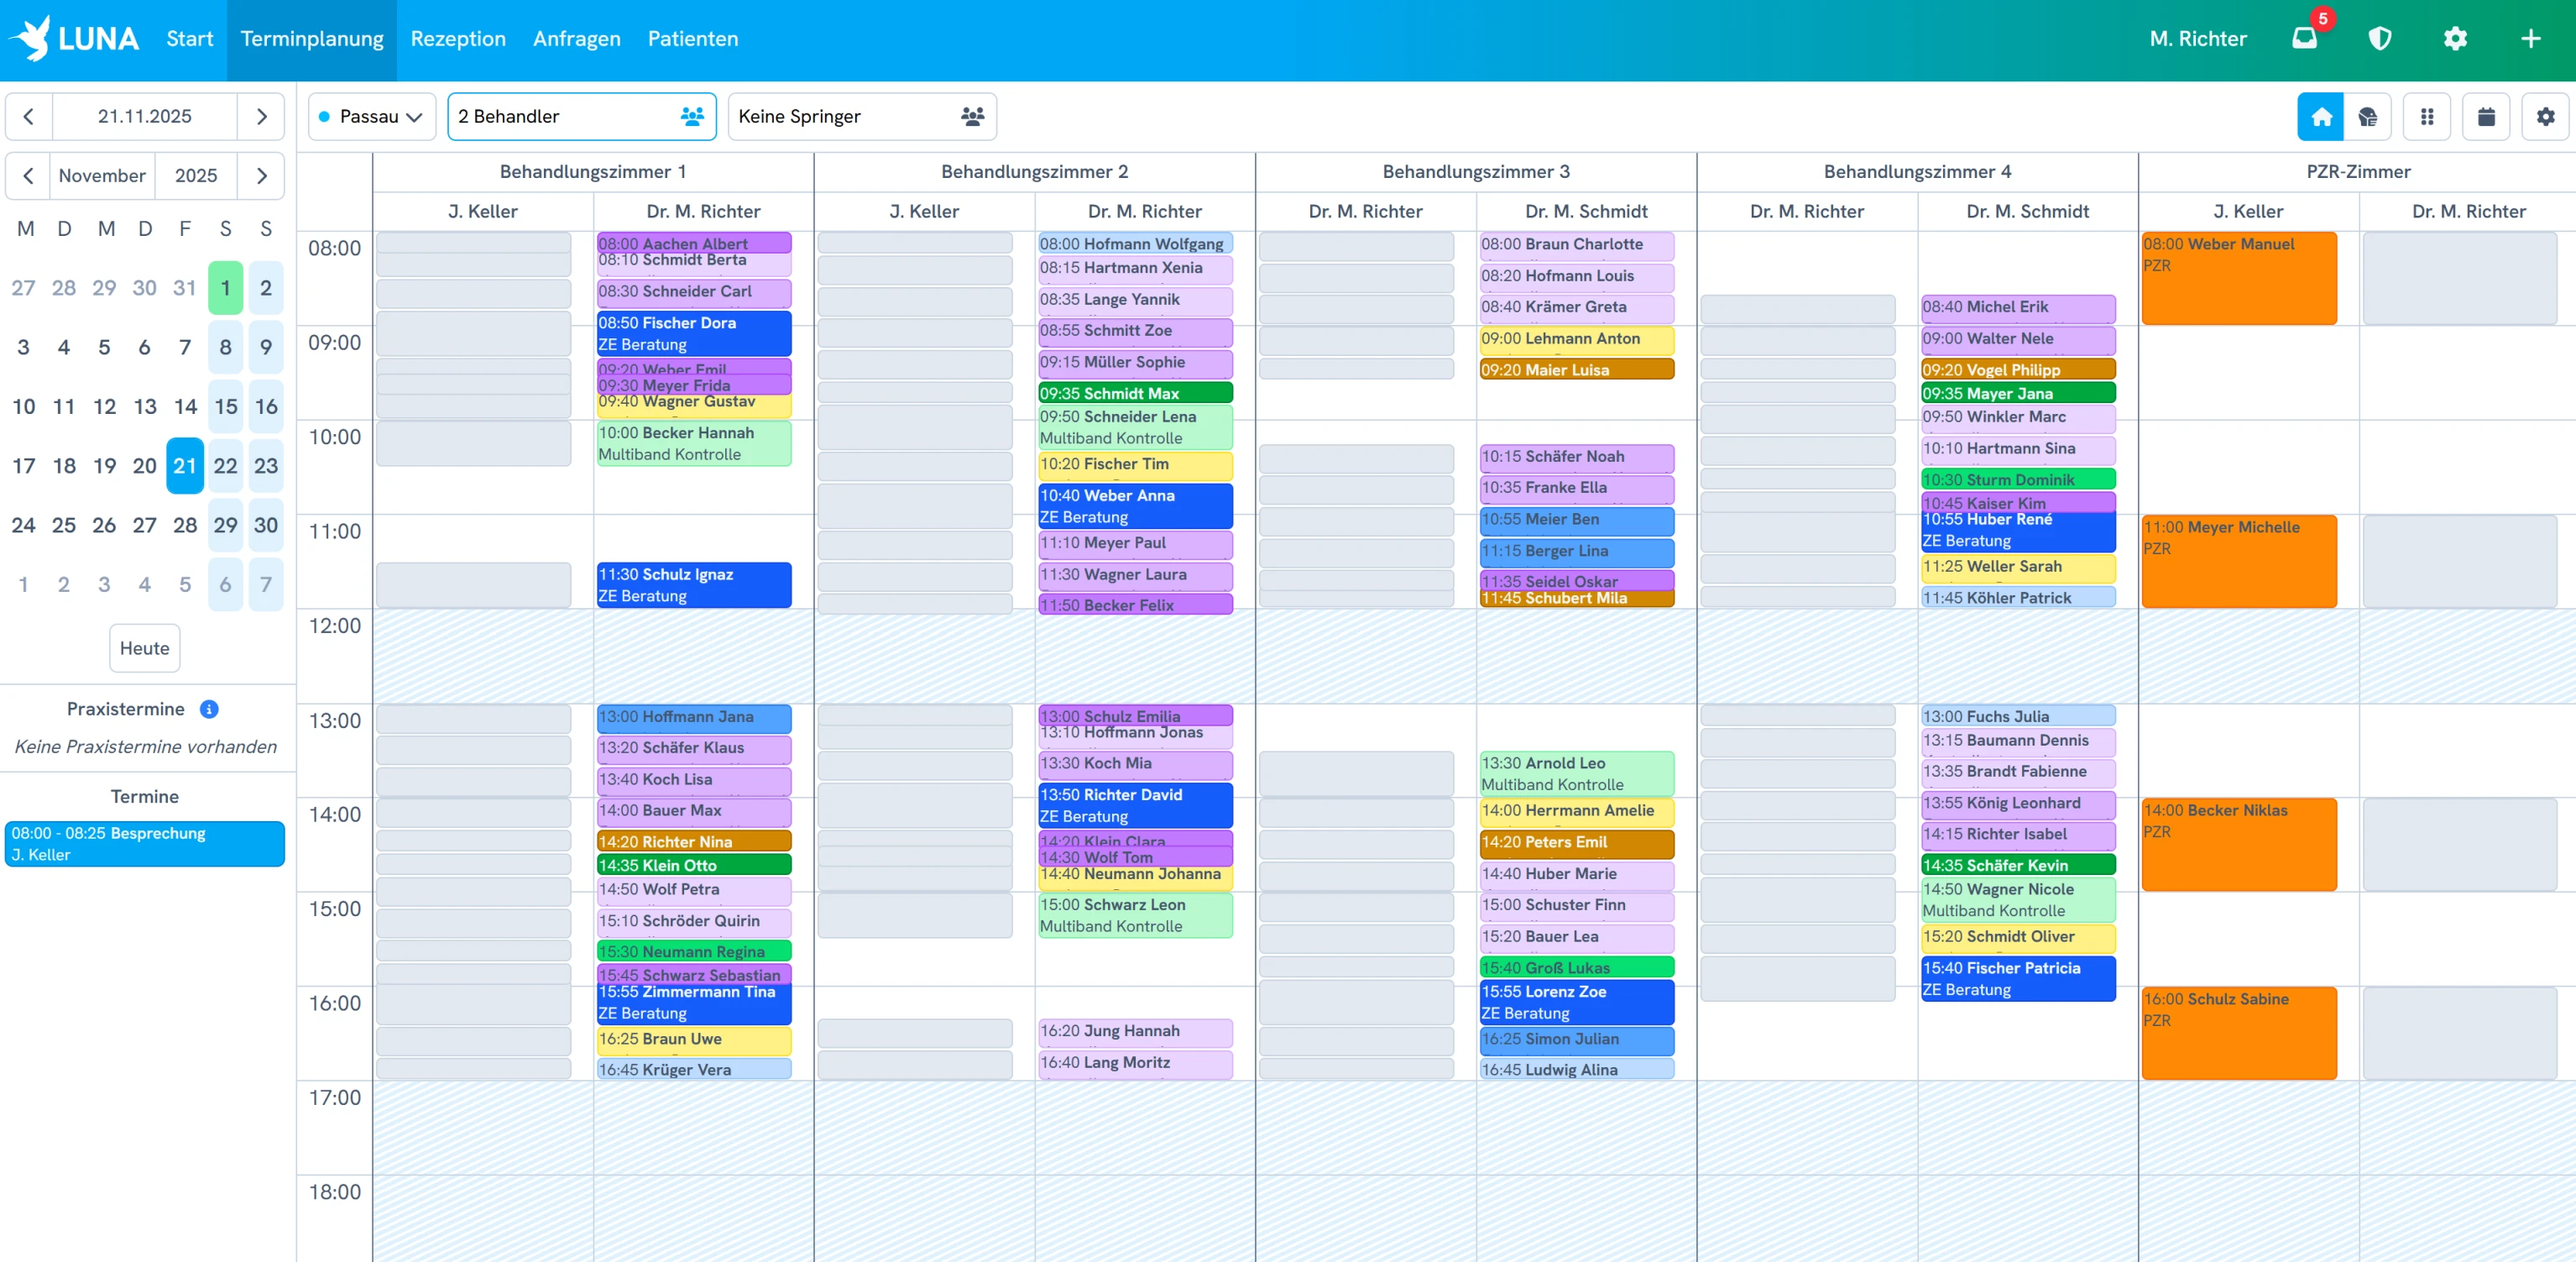Select November 22 in mini calendar
This screenshot has width=2576, height=1262.
225,466
